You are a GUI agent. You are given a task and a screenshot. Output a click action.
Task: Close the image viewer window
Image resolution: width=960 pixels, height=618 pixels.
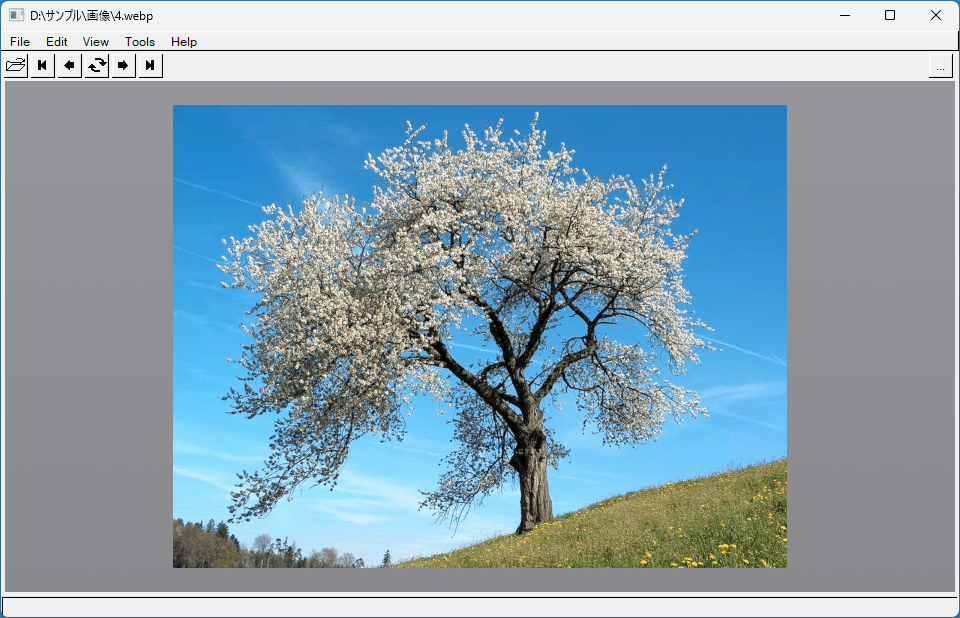(x=936, y=15)
